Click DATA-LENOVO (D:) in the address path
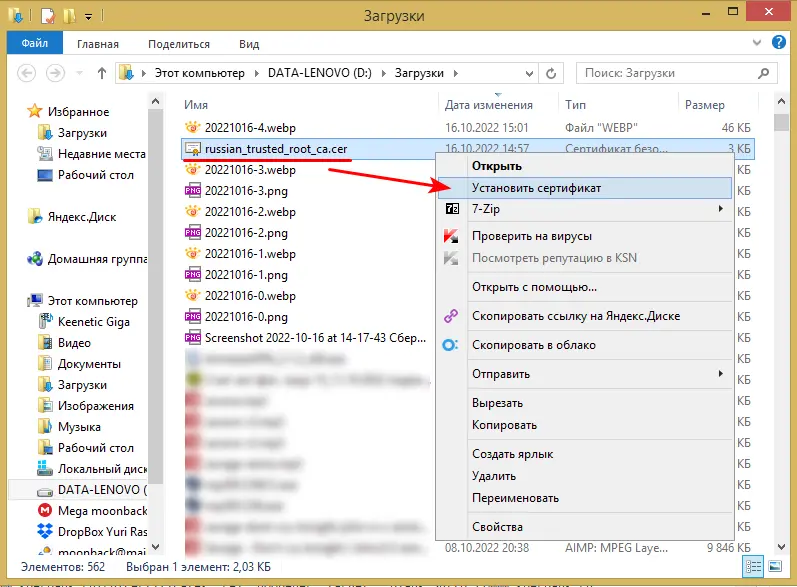The width and height of the screenshot is (797, 587). (x=320, y=73)
